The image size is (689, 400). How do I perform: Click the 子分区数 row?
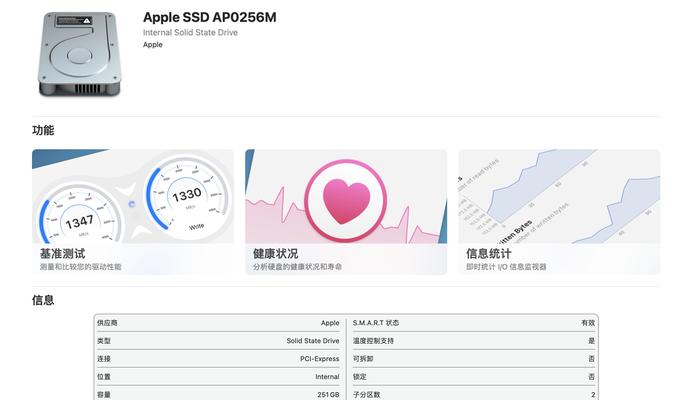474,395
